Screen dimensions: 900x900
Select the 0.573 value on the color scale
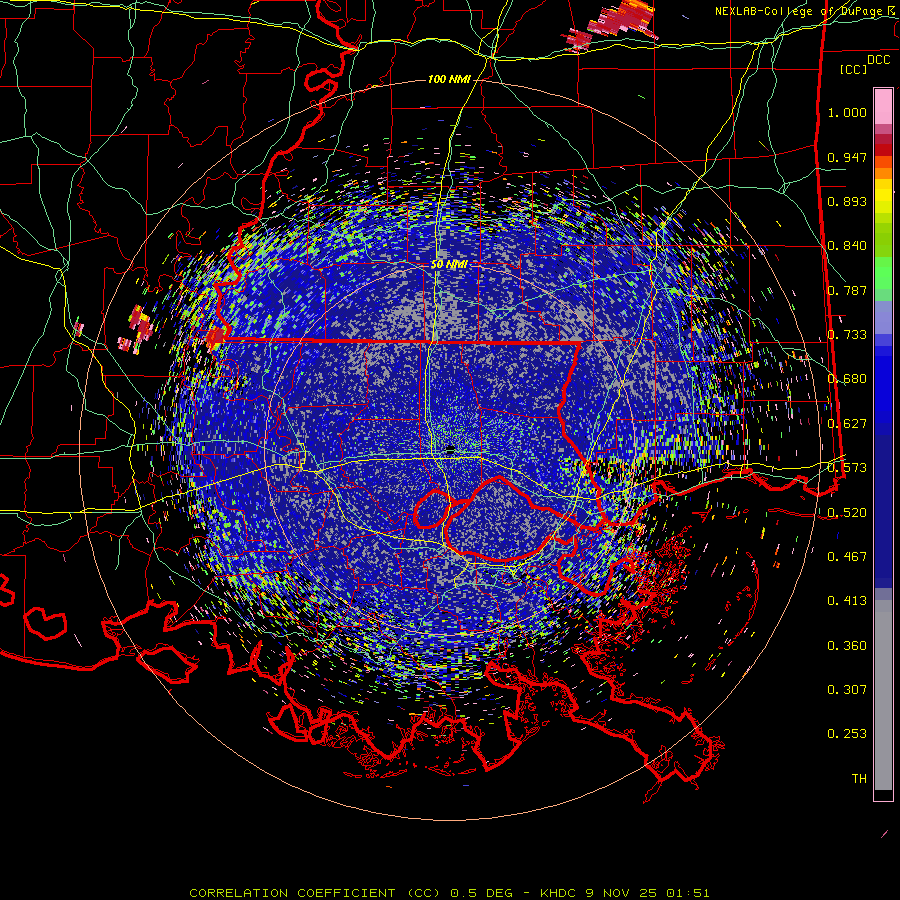coord(847,468)
